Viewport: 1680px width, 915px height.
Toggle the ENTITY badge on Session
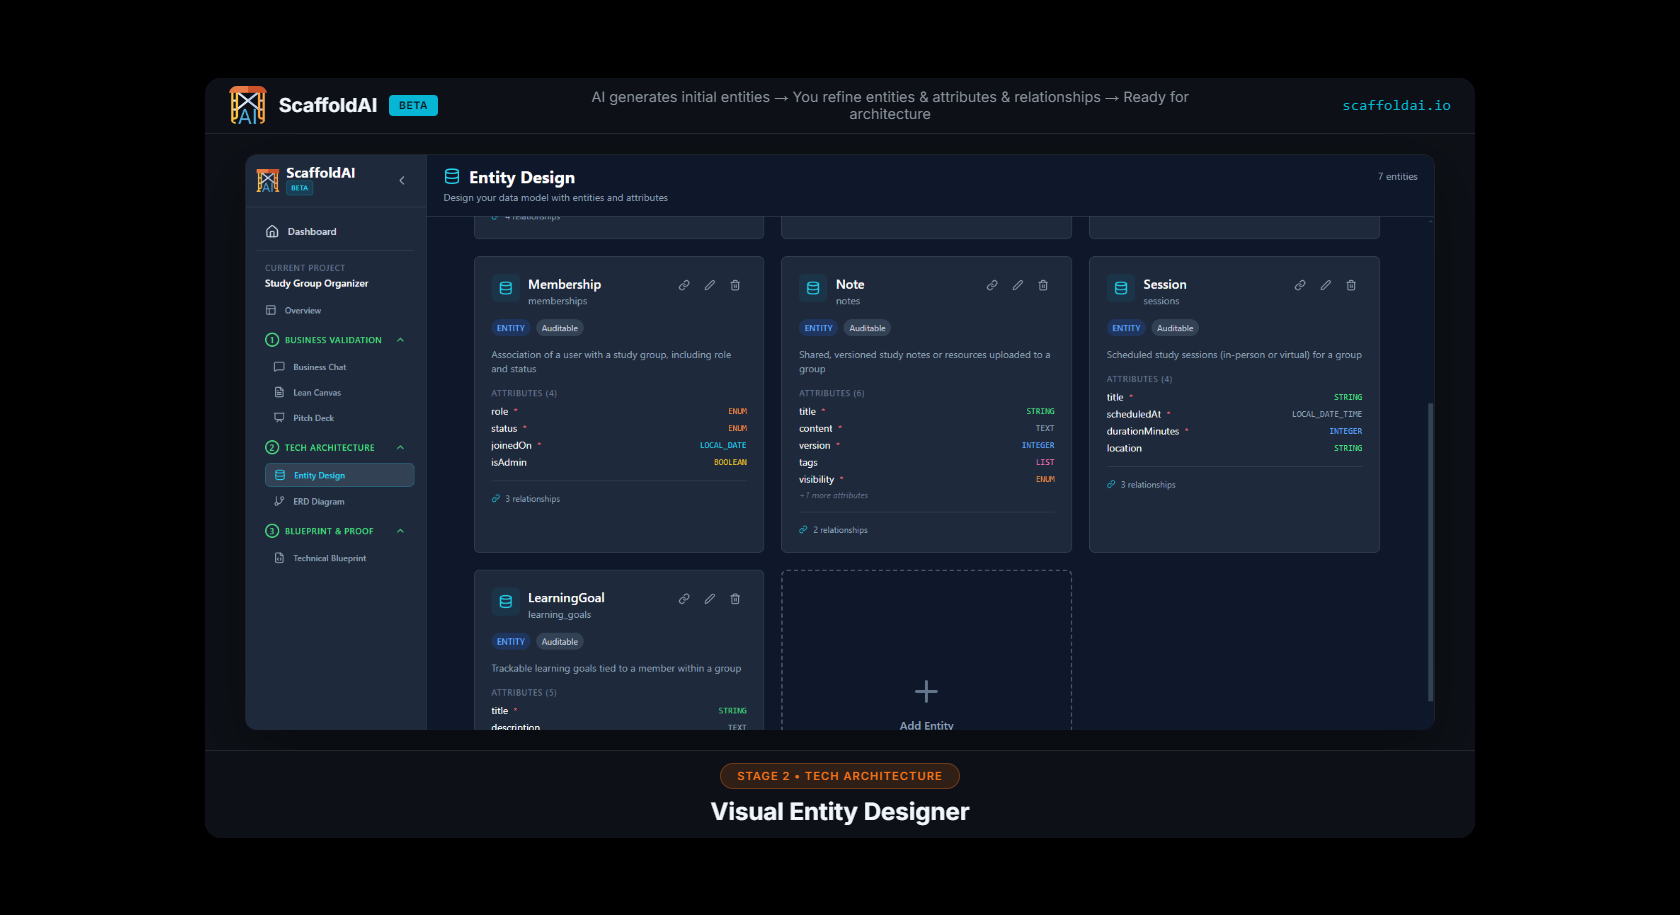[x=1125, y=327]
